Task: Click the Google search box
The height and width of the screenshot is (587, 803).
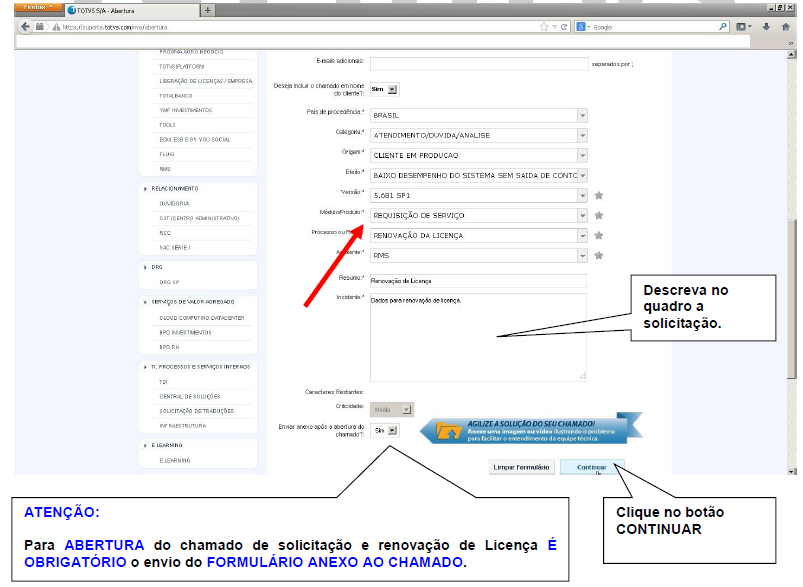Action: (654, 27)
